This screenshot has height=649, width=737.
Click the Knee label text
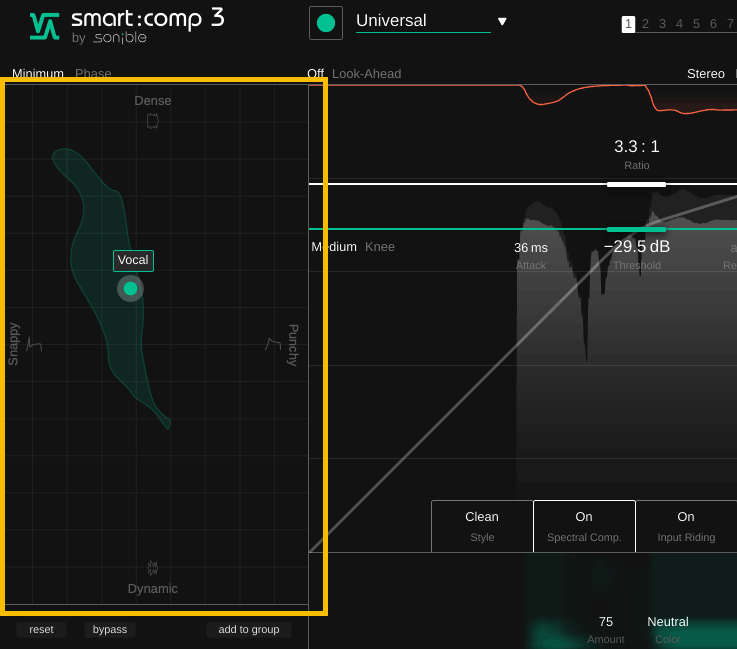tap(380, 247)
